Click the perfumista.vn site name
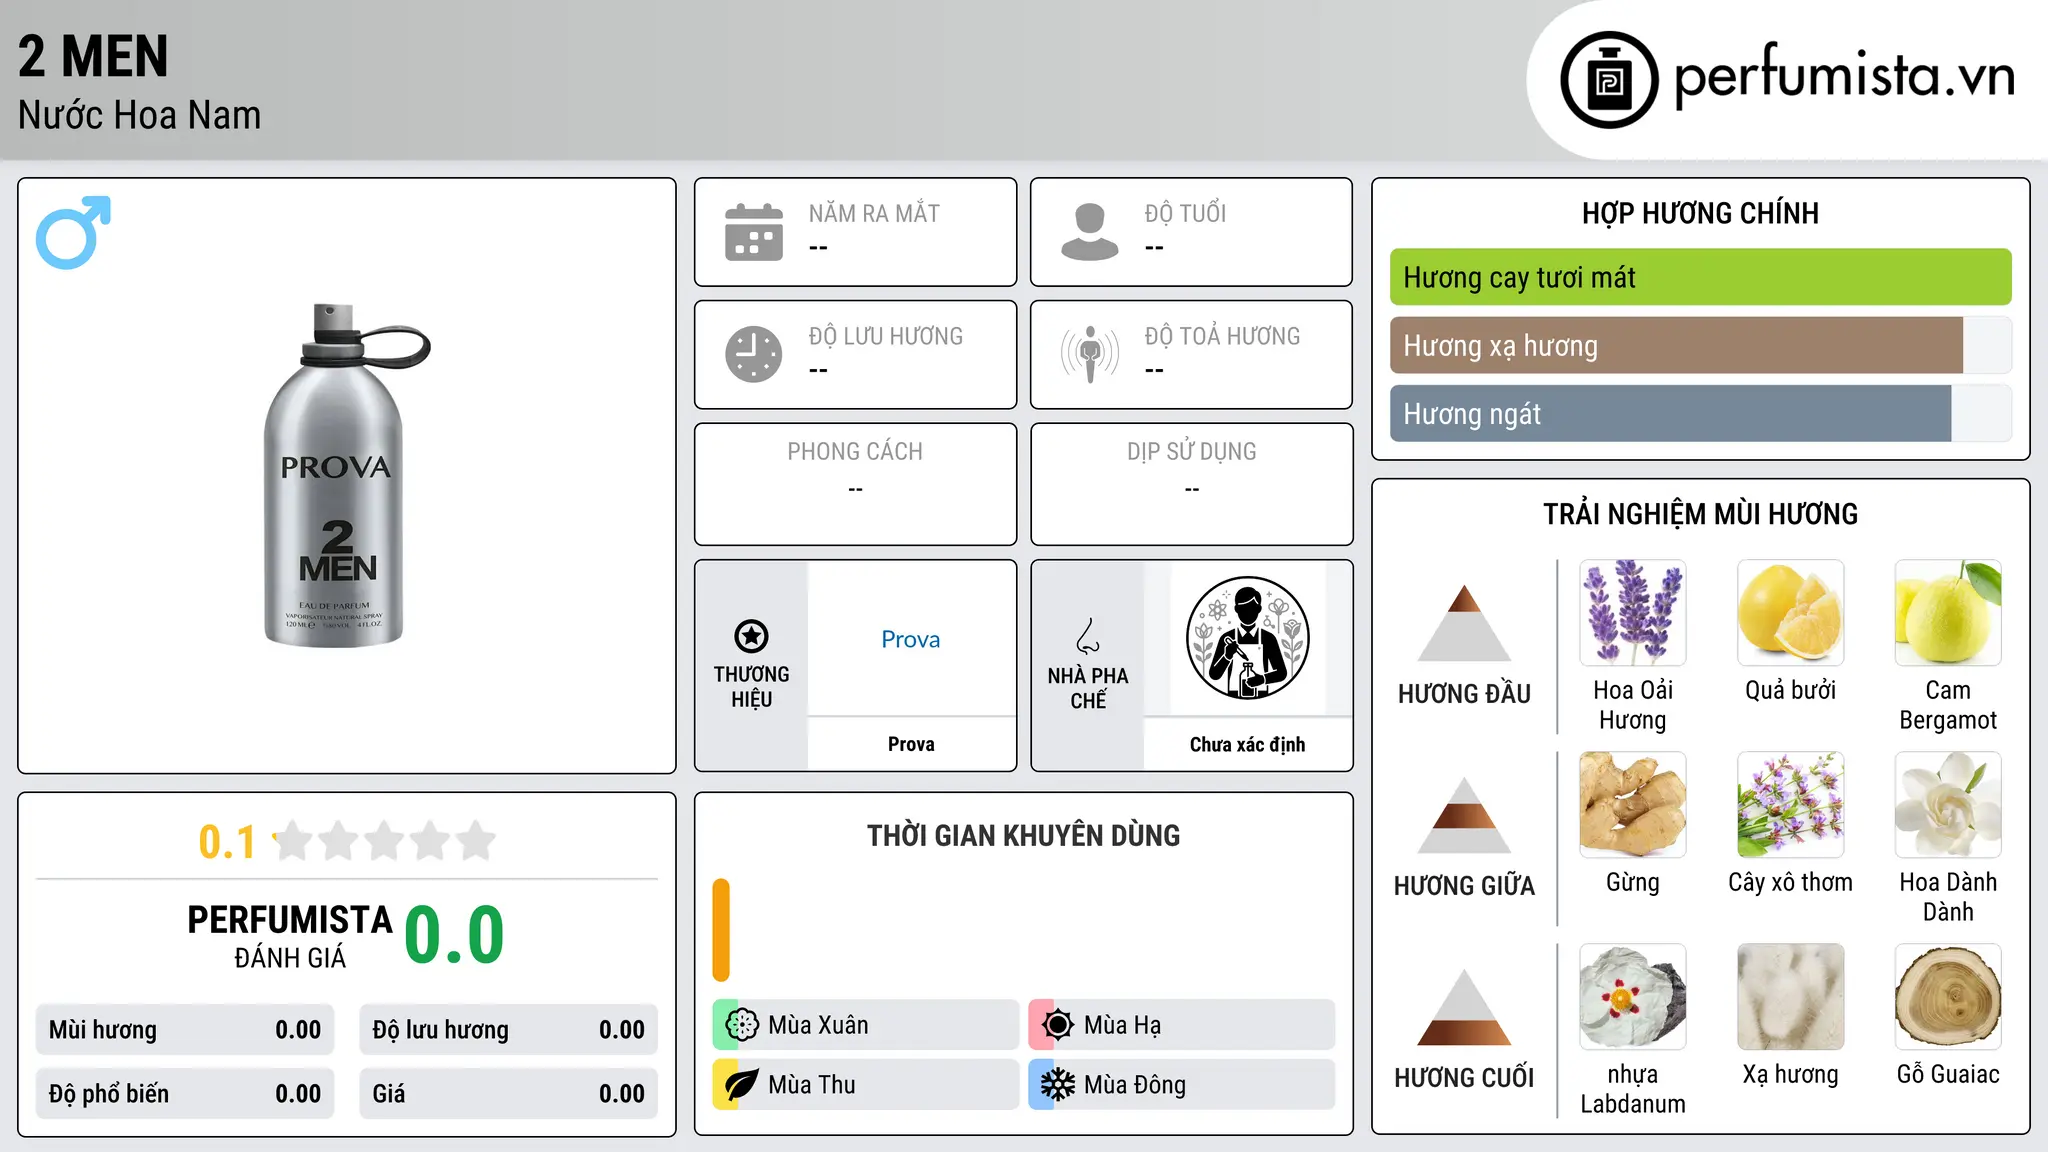The image size is (2048, 1152). tap(1845, 75)
